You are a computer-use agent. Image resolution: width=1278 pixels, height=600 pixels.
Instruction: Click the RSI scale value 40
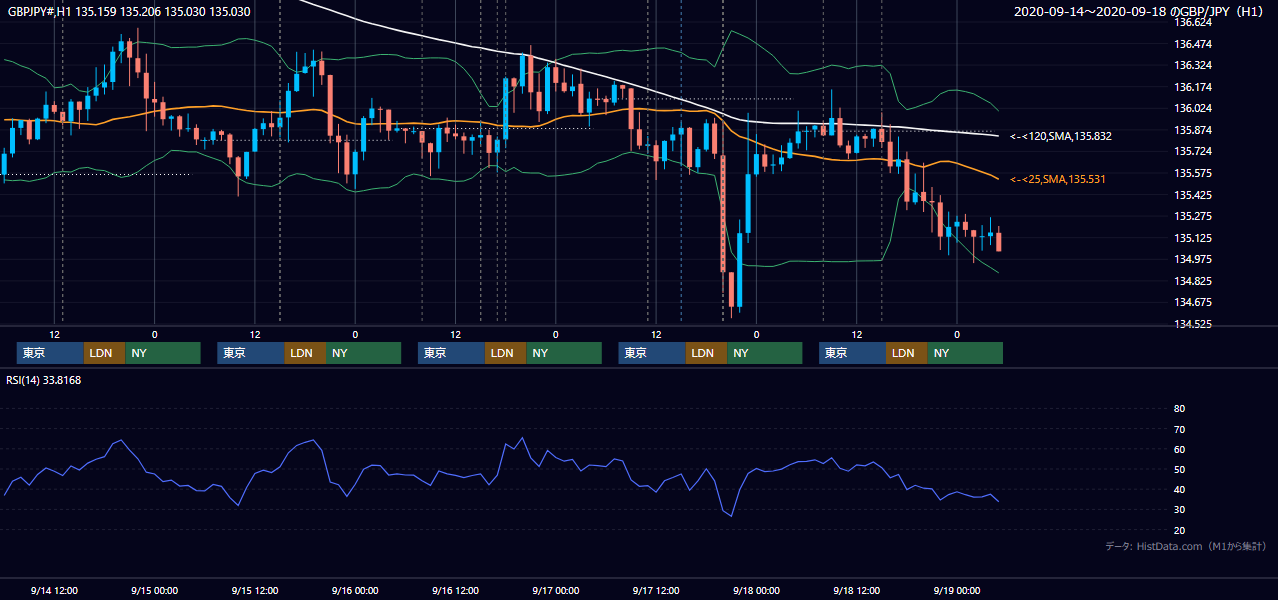(1179, 490)
